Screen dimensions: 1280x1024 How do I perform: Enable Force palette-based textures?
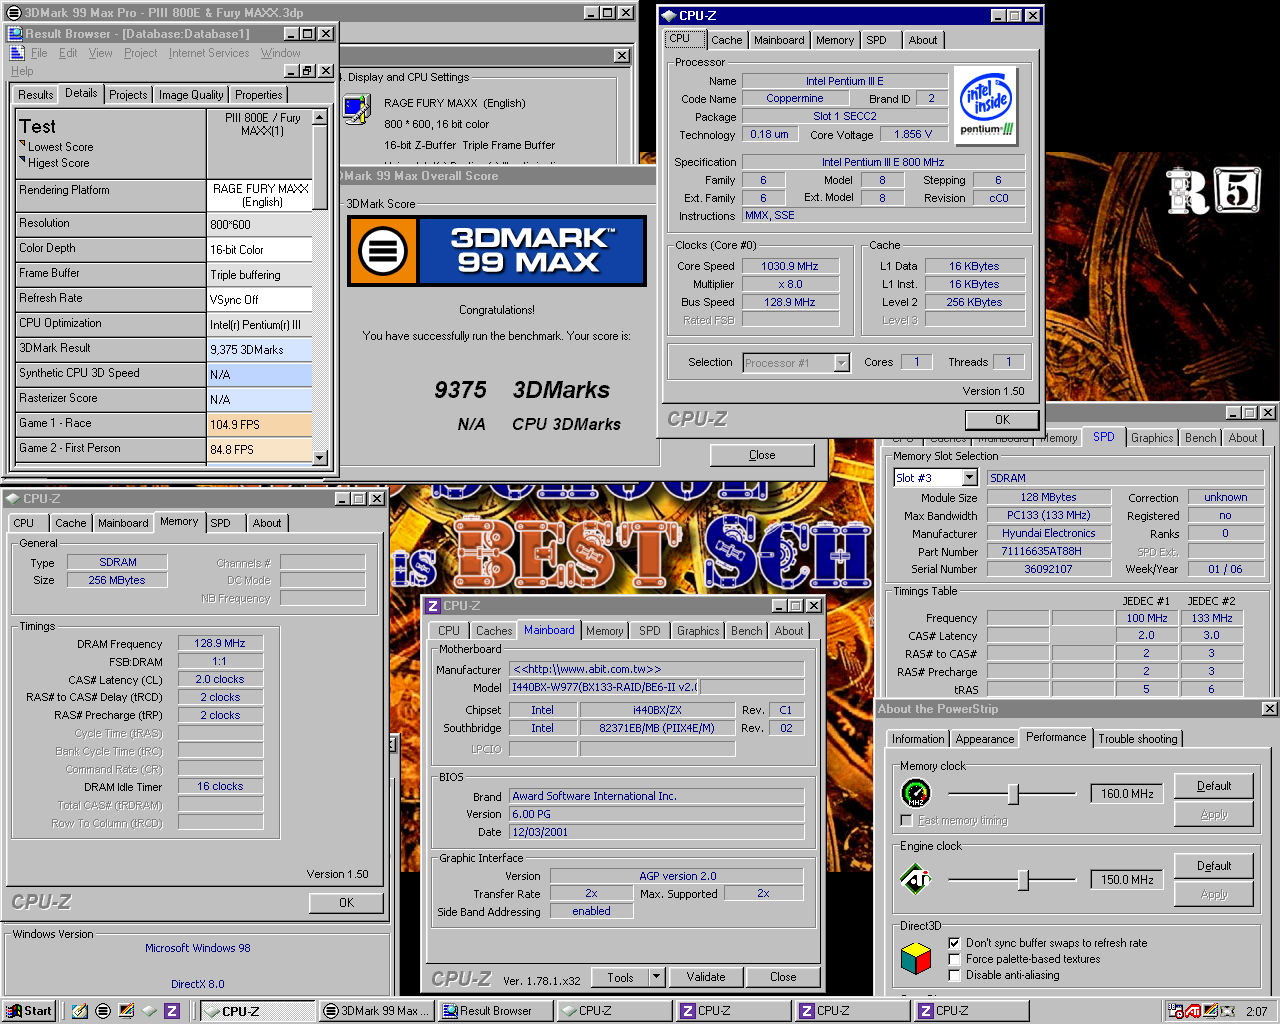pos(954,959)
